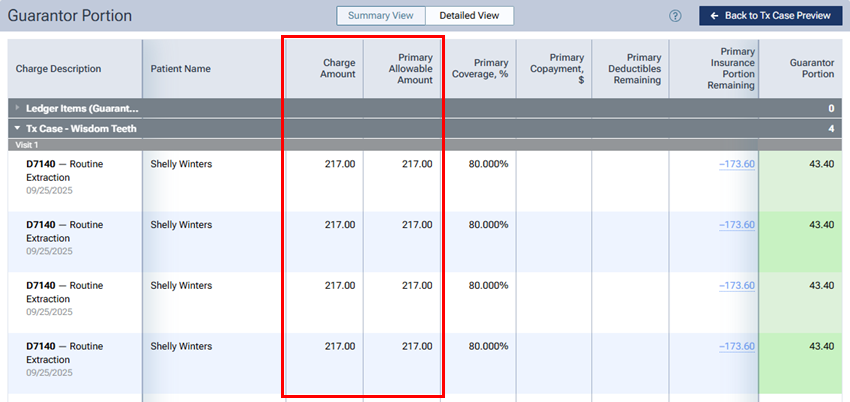Click the Patient Name column header

tap(180, 69)
